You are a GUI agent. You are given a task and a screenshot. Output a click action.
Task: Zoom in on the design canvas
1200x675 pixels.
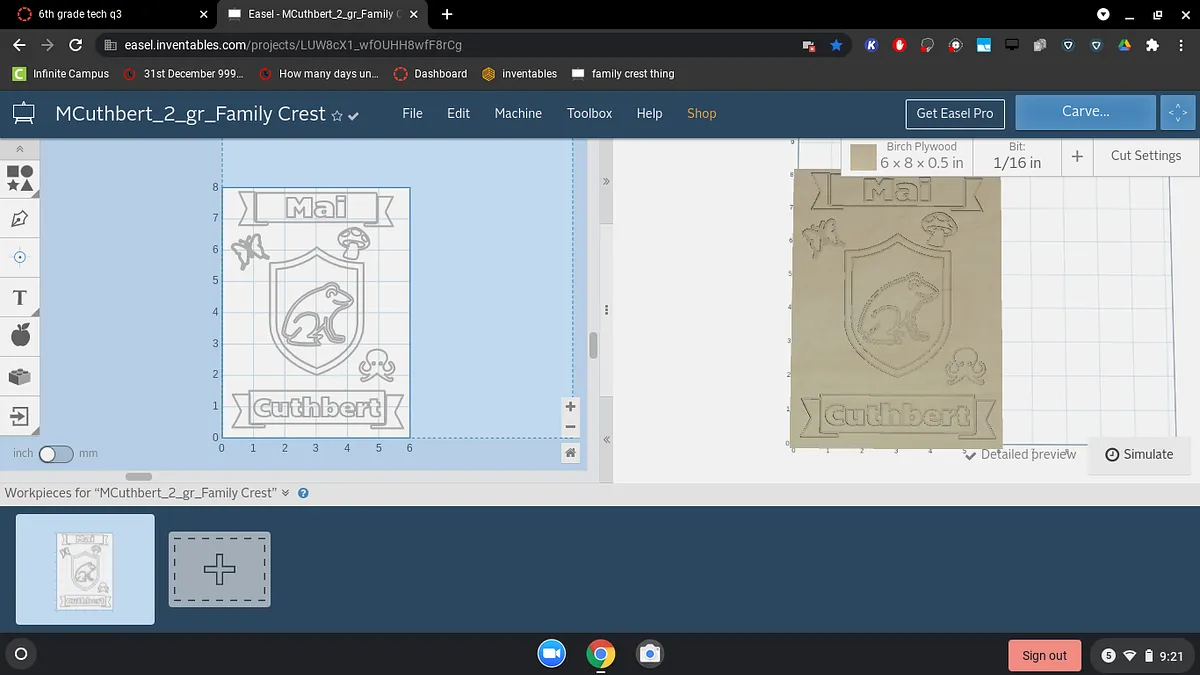pos(570,406)
